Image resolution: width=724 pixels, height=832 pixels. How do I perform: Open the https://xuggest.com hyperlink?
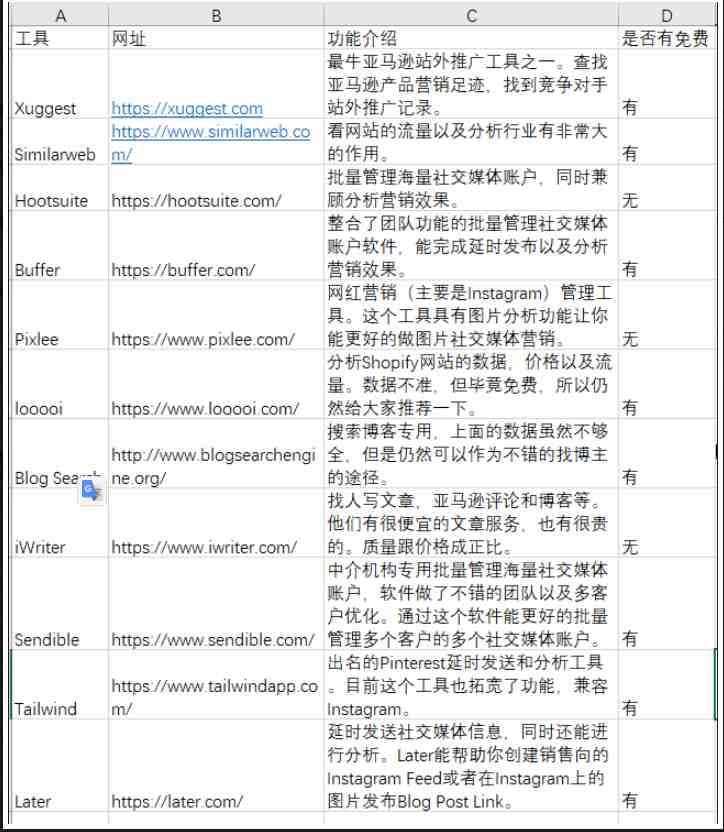[187, 109]
